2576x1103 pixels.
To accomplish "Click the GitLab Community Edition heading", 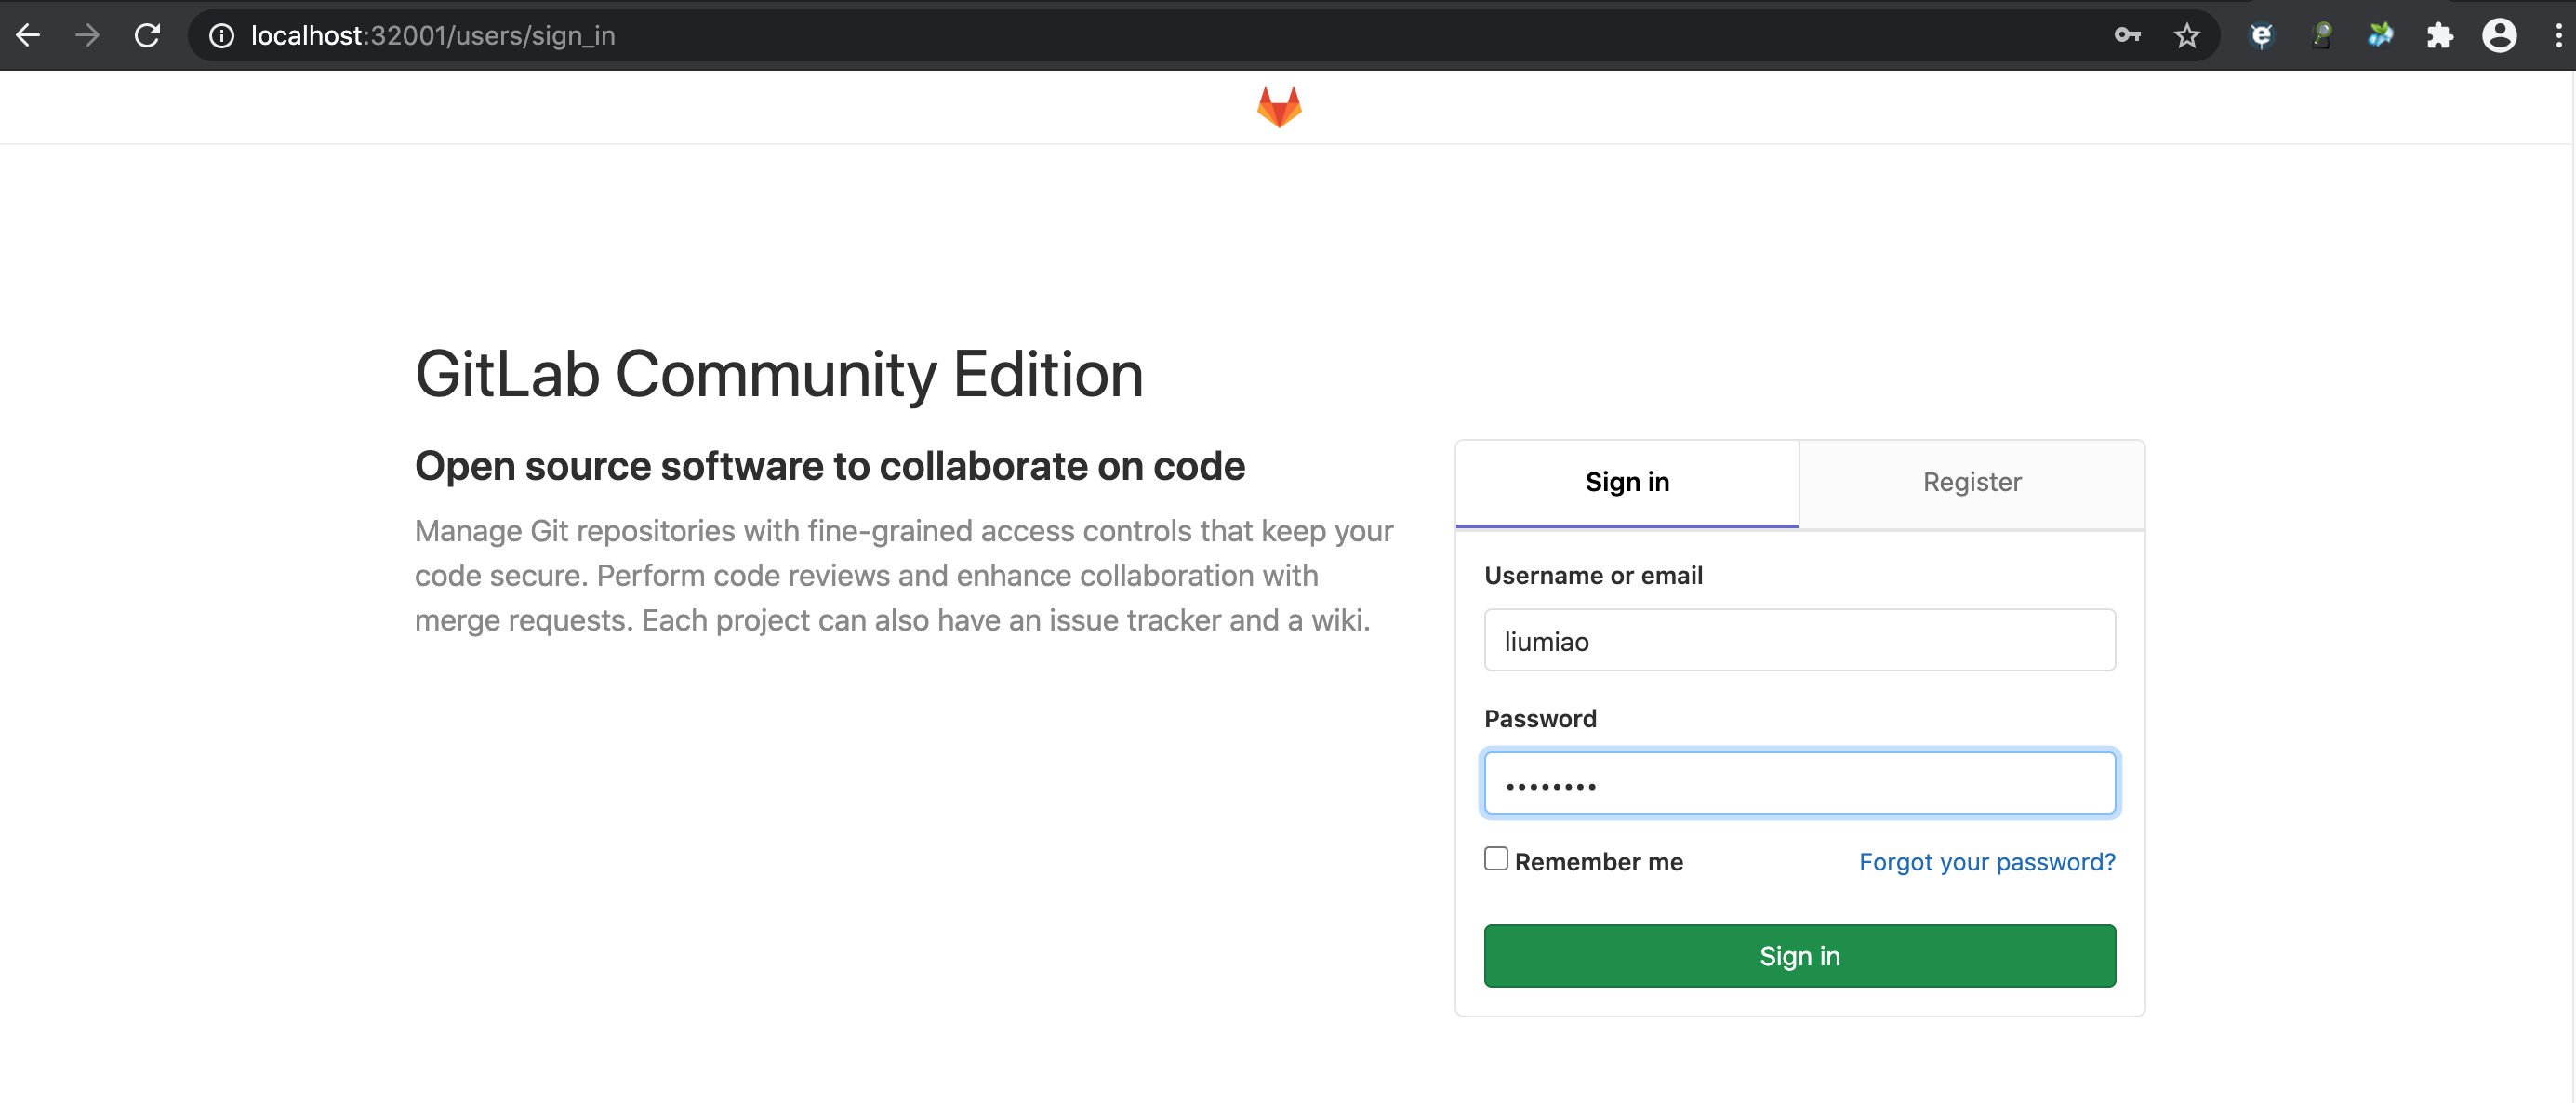I will [779, 375].
